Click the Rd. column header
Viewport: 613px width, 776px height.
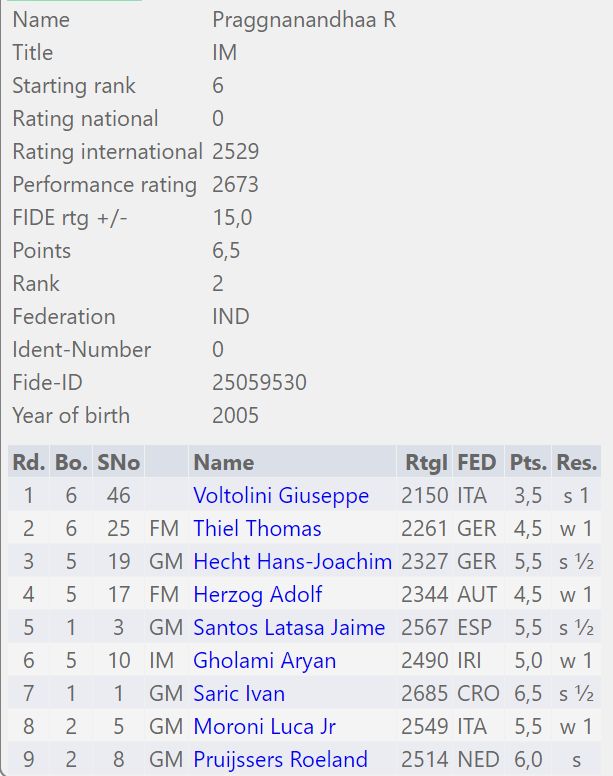[28, 462]
